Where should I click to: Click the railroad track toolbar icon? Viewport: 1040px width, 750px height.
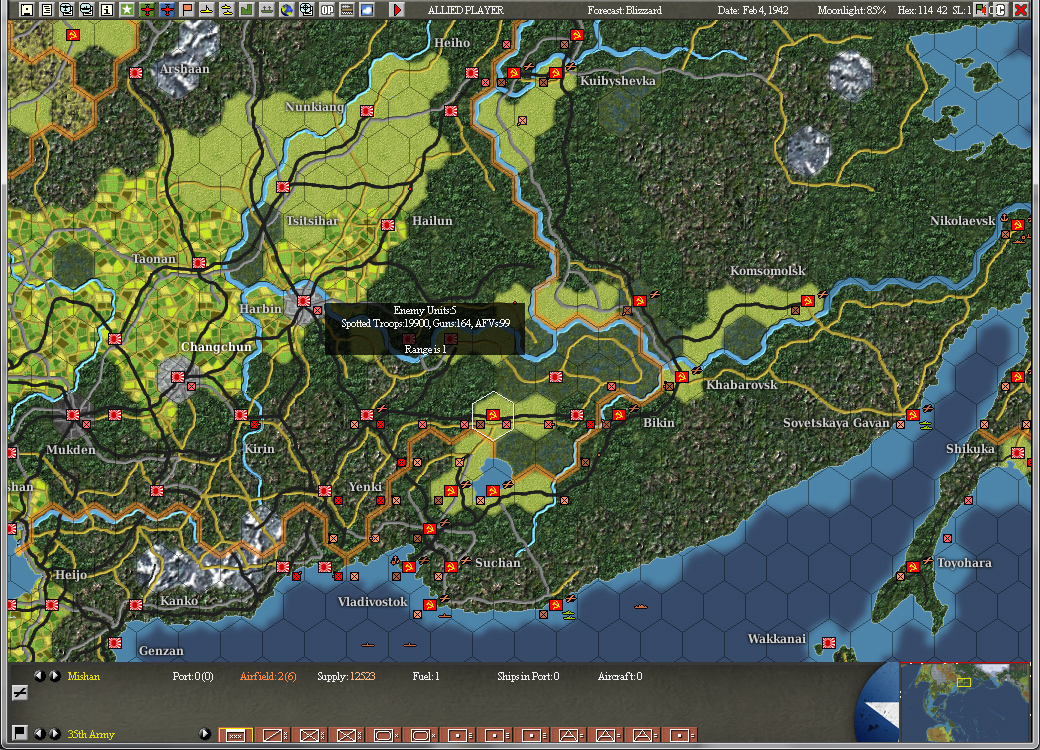pyautogui.click(x=346, y=10)
